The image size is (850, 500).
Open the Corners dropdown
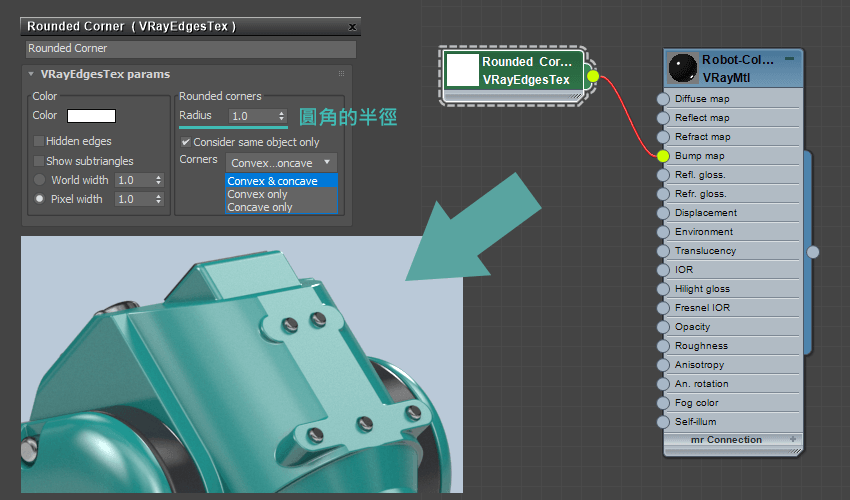[x=282, y=162]
